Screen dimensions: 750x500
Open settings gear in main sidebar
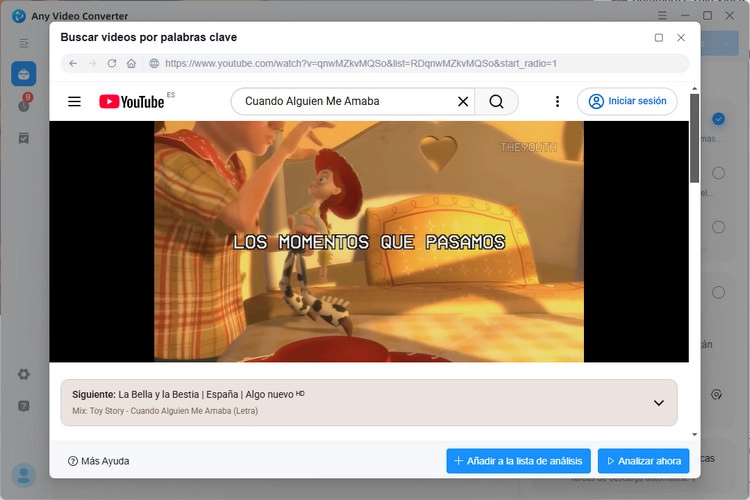(23, 374)
